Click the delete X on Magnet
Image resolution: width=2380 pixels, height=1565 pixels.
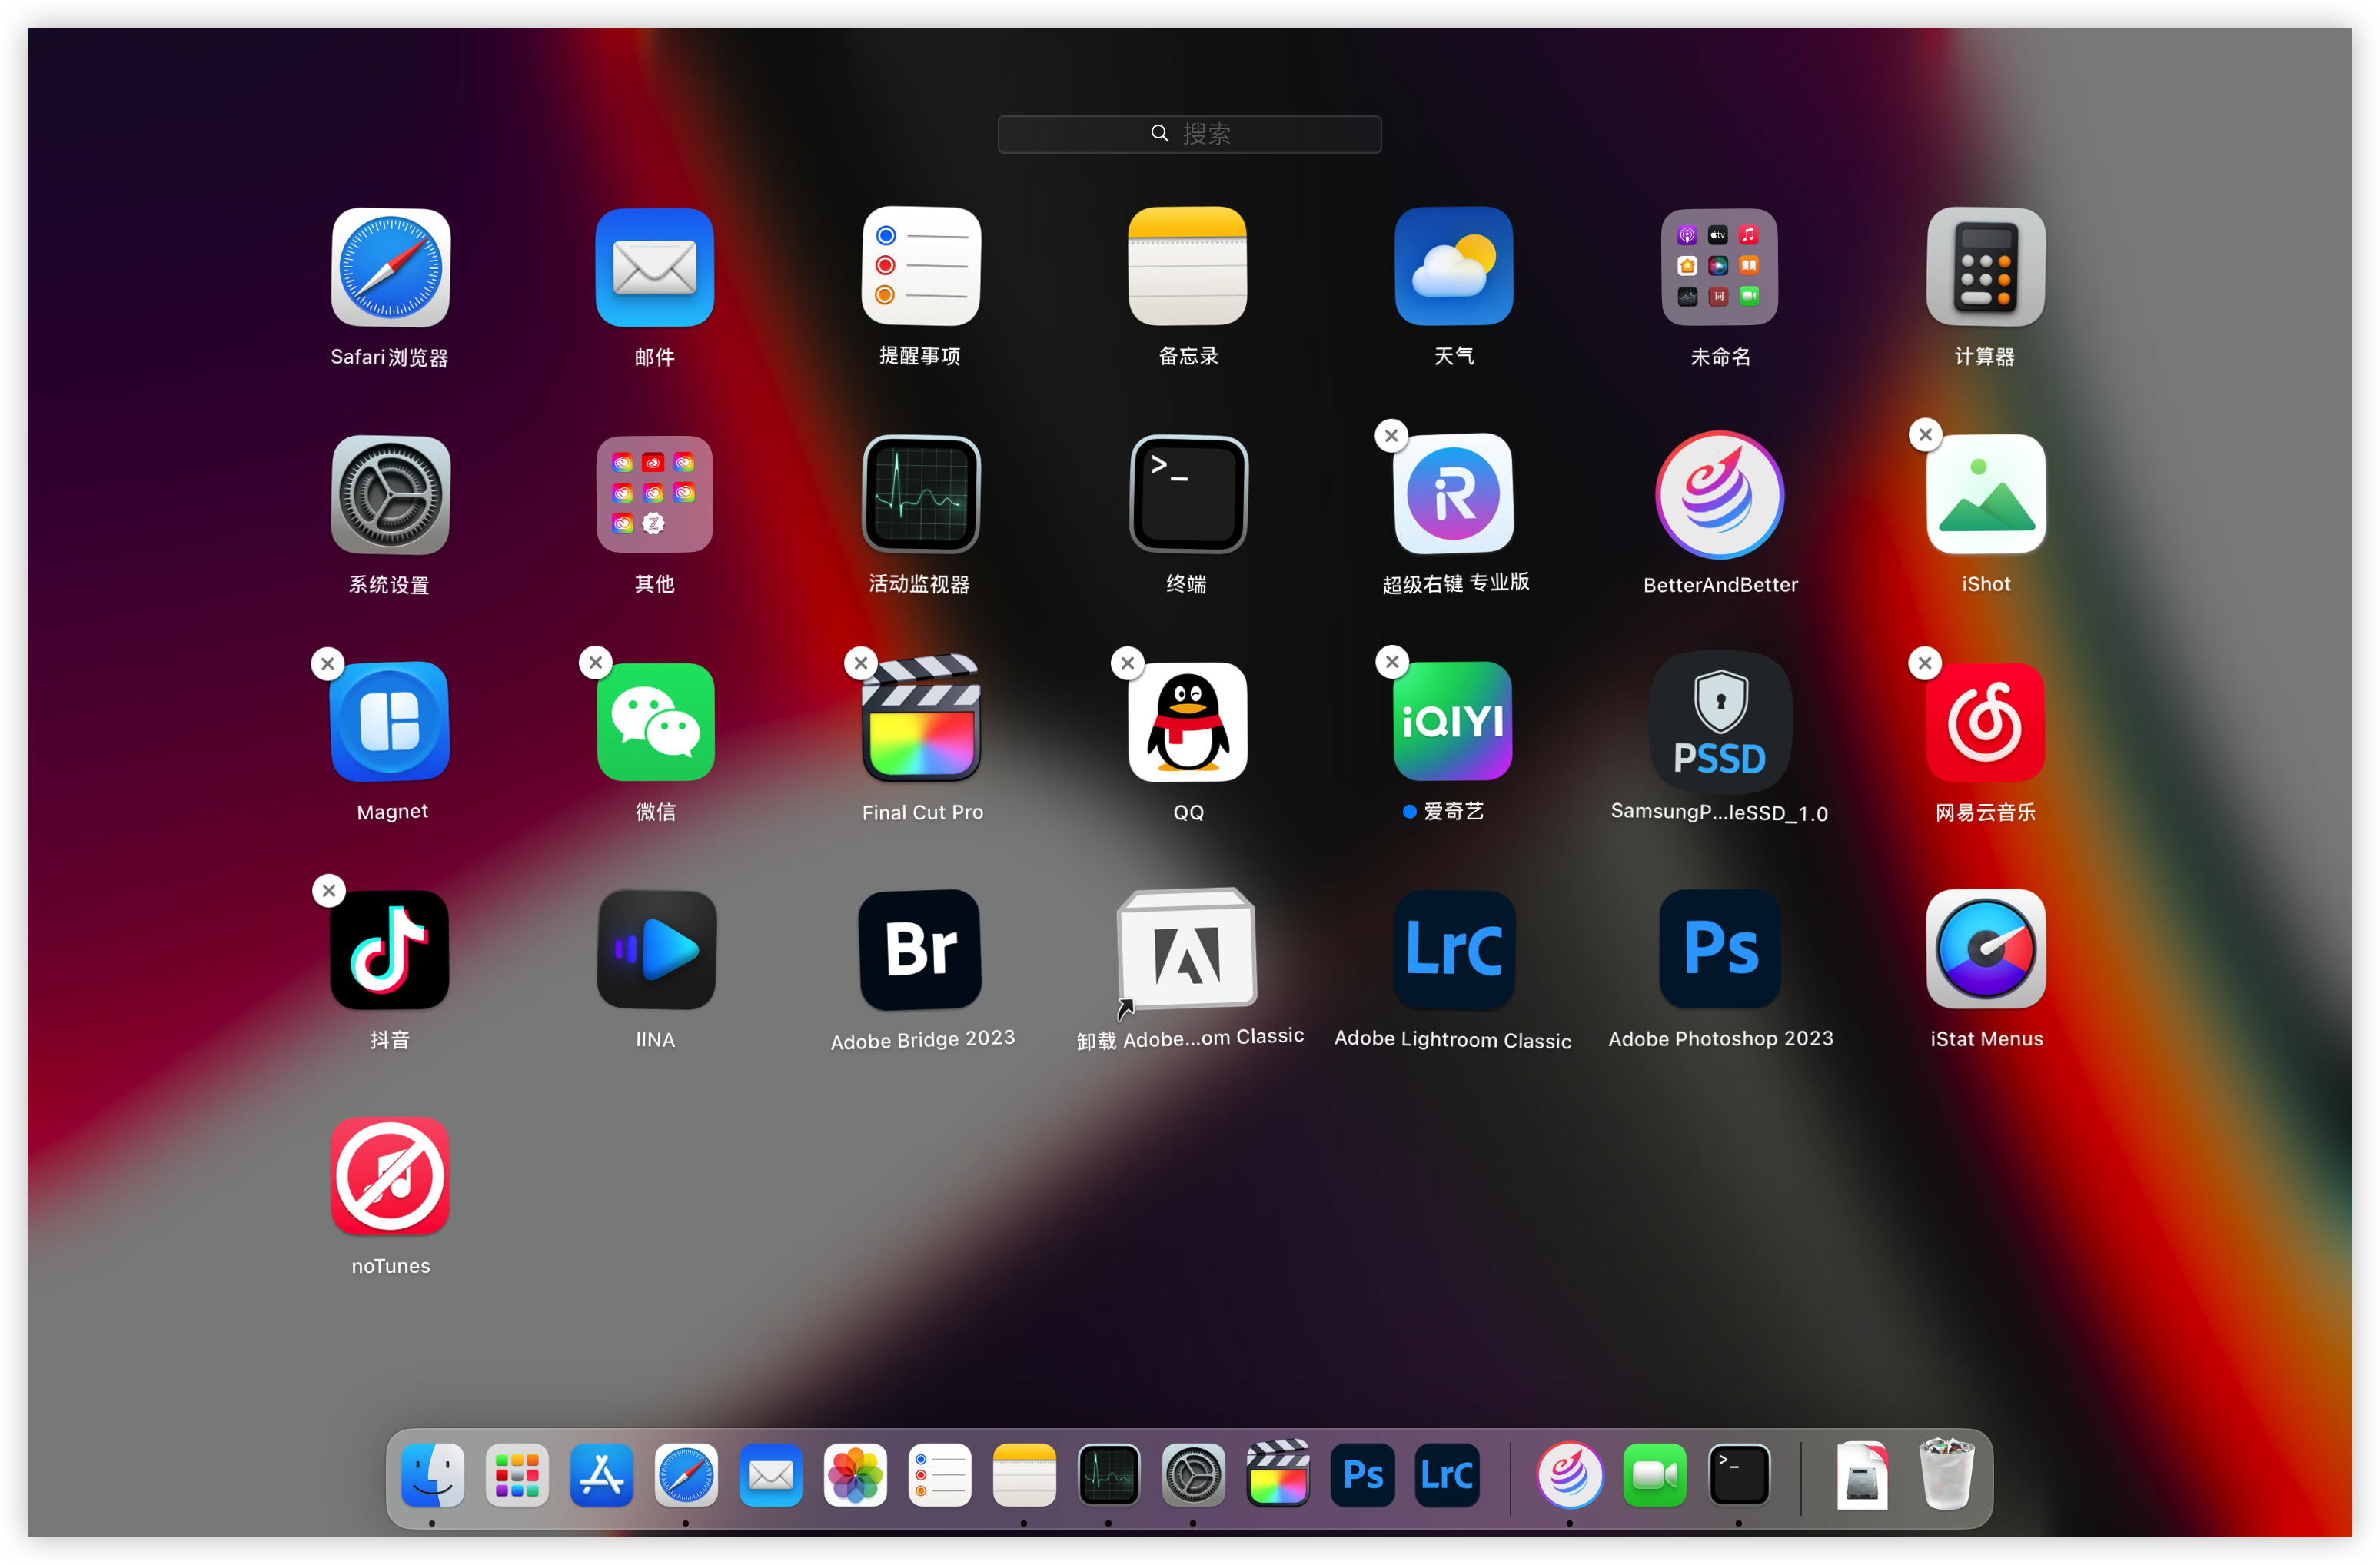328,663
